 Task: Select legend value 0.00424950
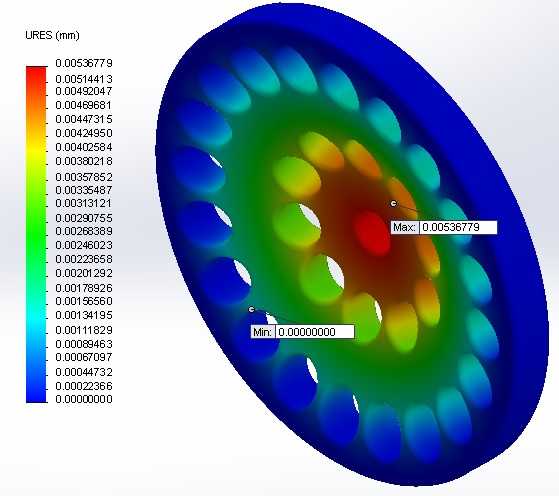point(84,133)
